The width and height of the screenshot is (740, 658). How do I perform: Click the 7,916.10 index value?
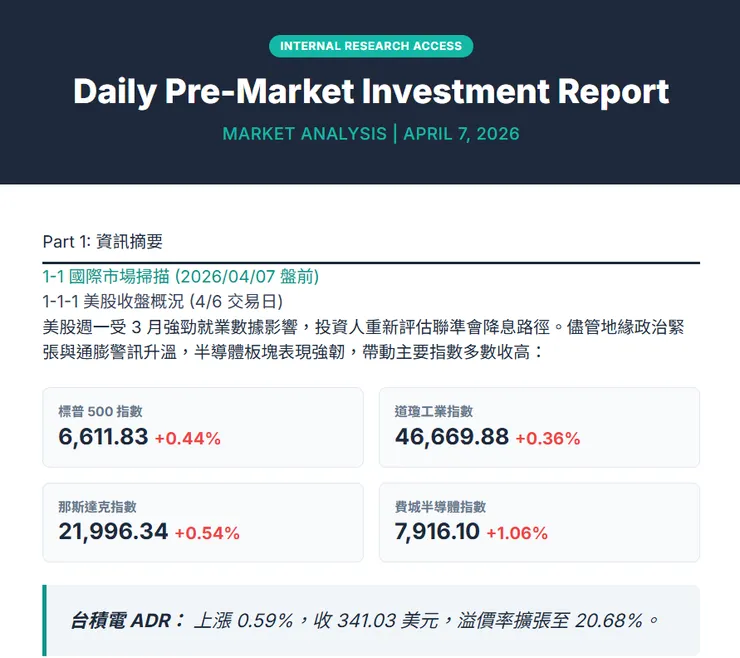click(437, 532)
